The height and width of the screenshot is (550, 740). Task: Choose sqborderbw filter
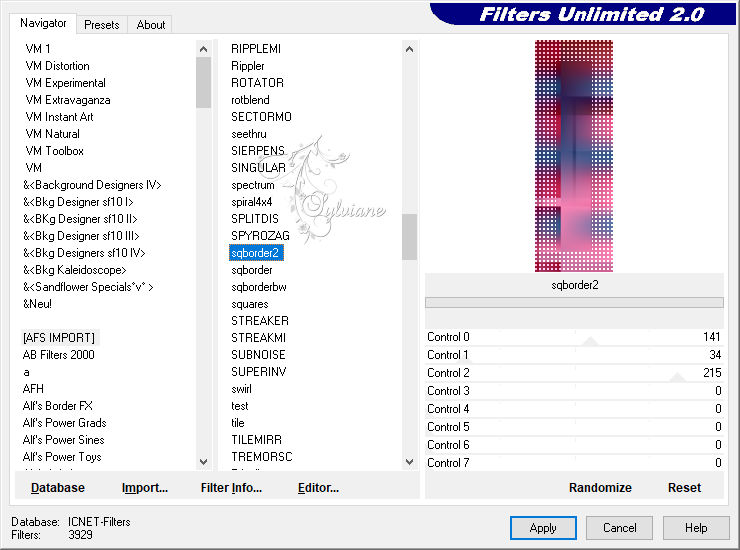point(259,287)
